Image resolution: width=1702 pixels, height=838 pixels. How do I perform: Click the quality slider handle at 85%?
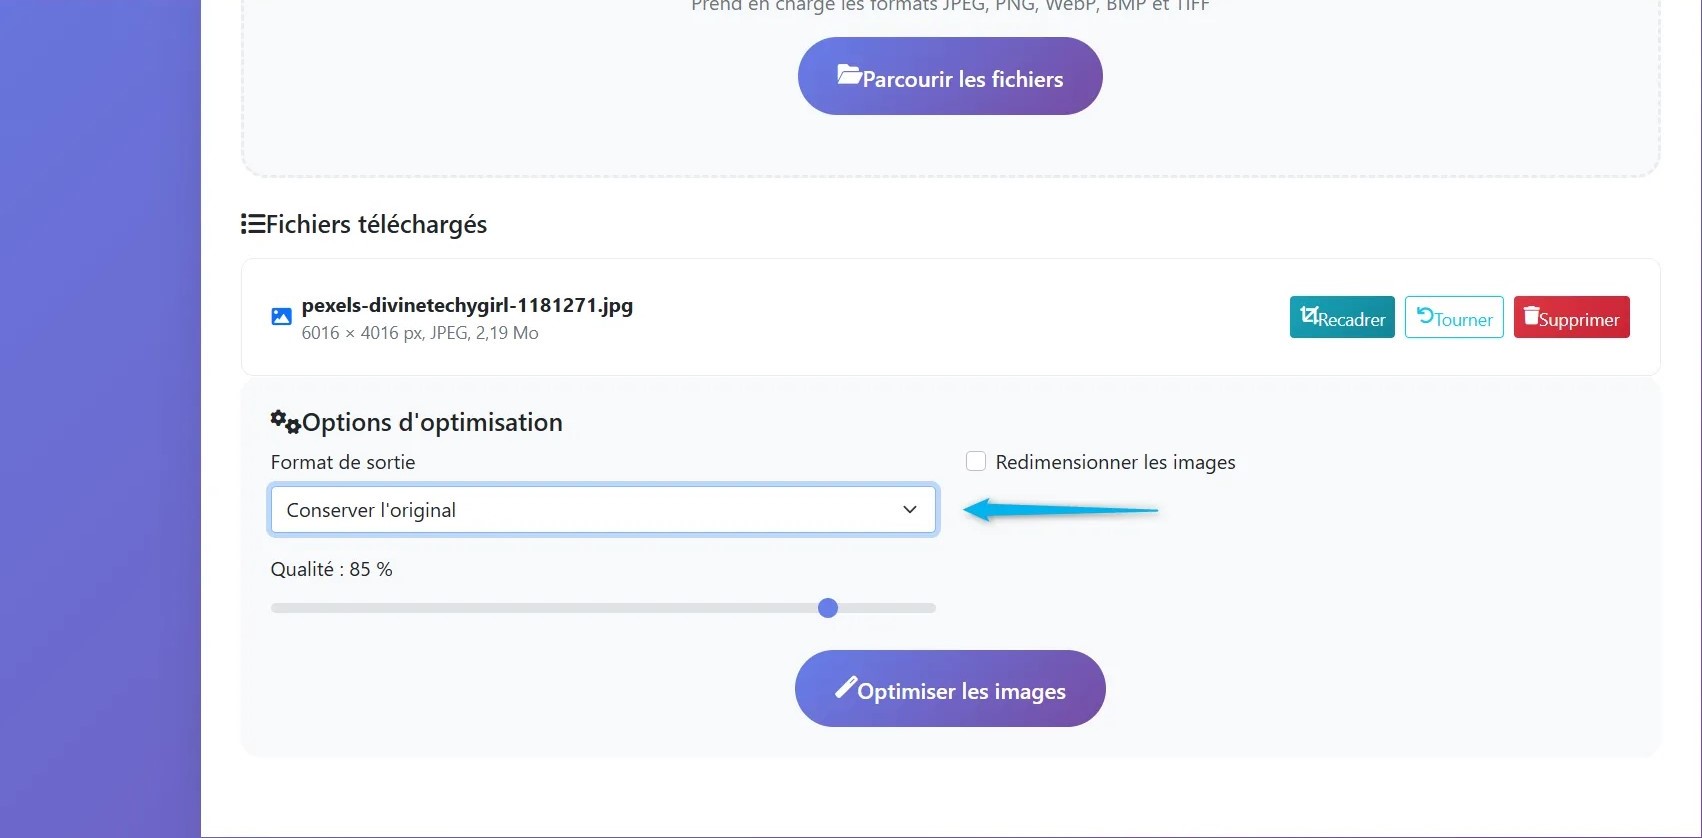coord(827,607)
